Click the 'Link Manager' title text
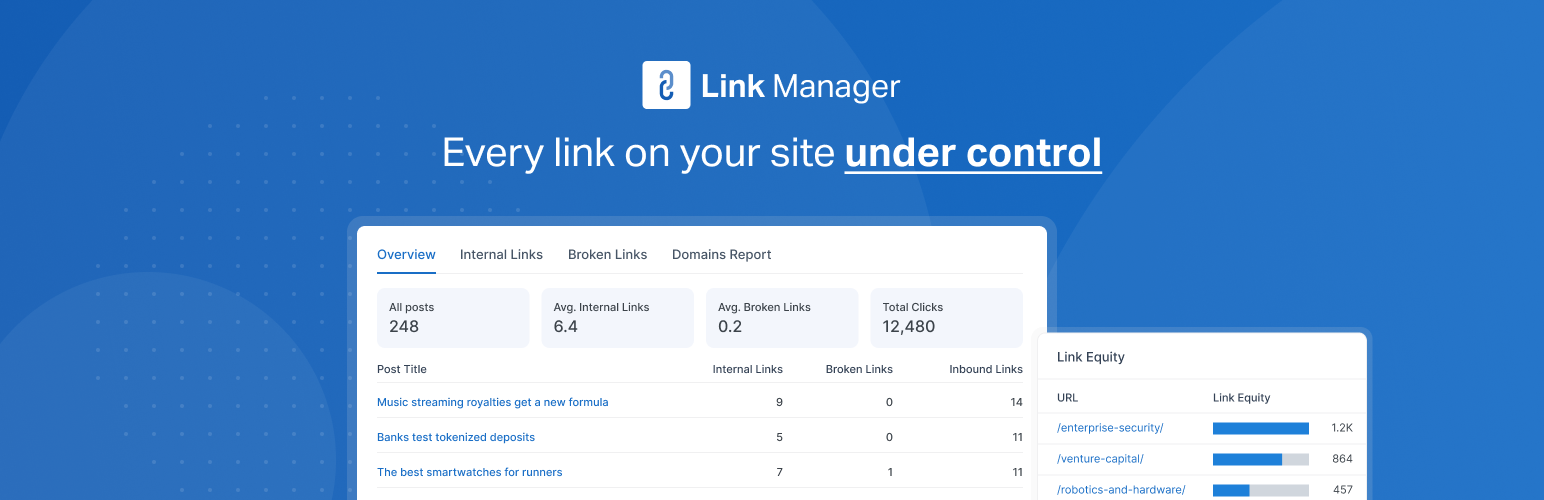1544x500 pixels. point(801,86)
